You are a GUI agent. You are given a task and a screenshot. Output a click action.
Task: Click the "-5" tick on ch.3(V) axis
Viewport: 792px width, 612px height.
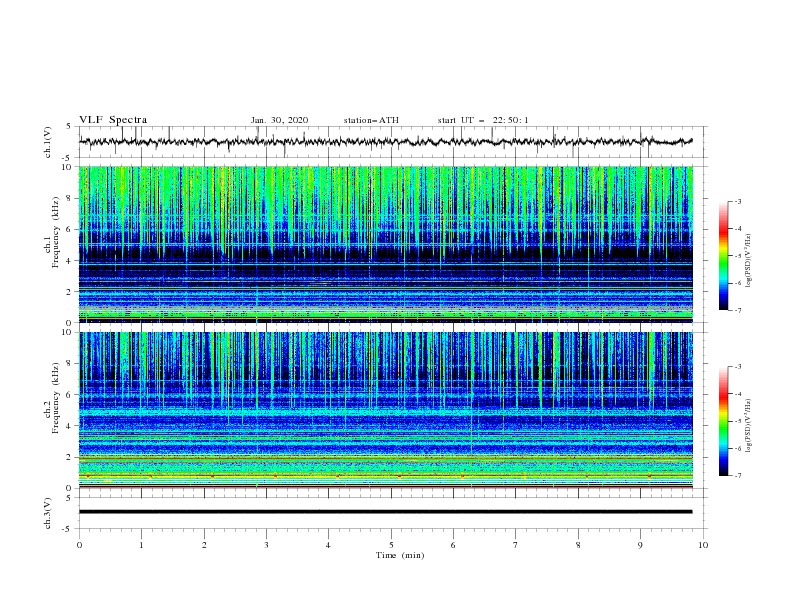(x=67, y=529)
